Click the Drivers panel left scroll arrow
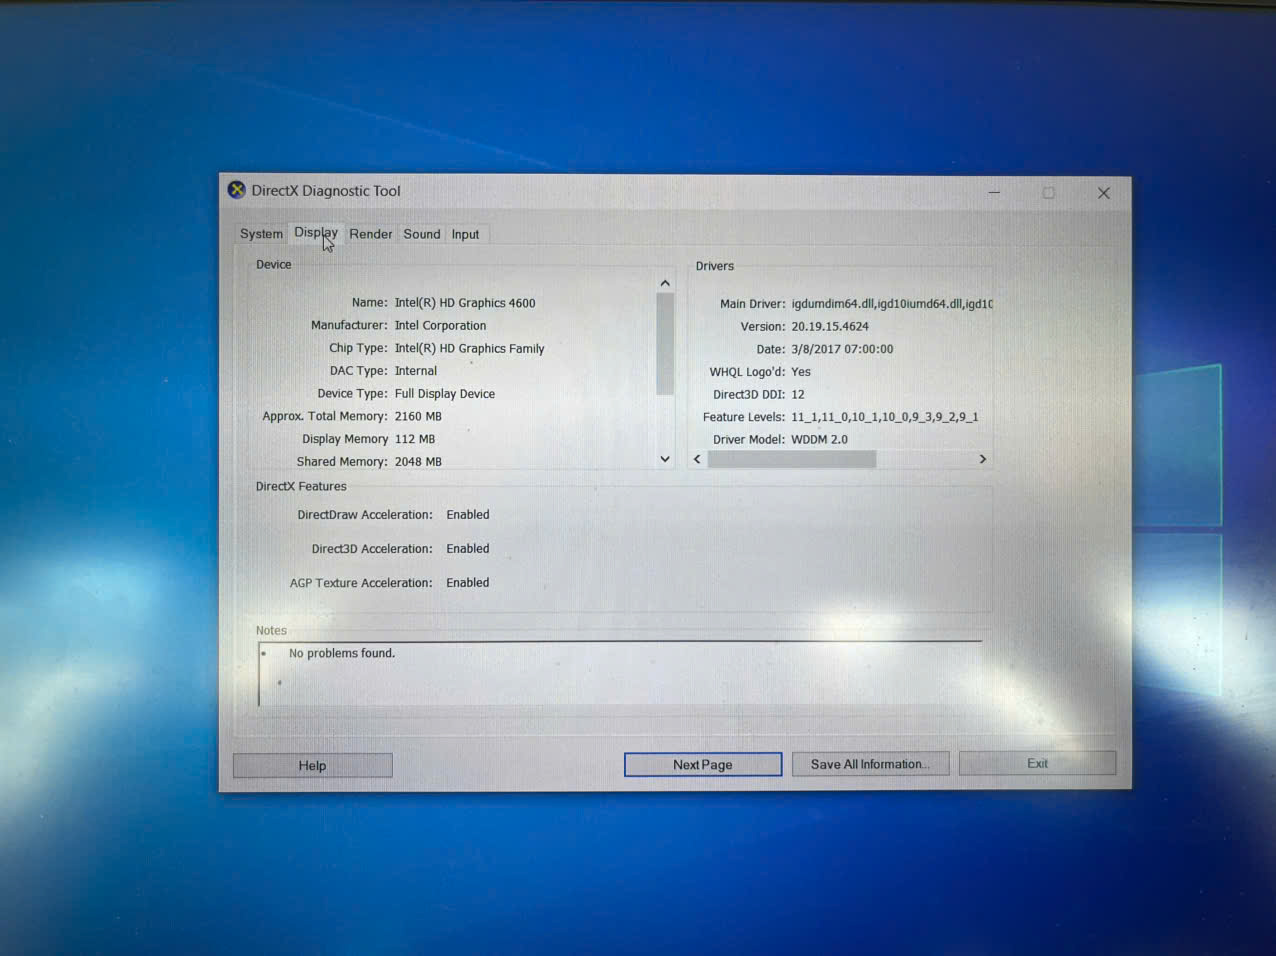Viewport: 1276px width, 956px height. click(x=698, y=459)
